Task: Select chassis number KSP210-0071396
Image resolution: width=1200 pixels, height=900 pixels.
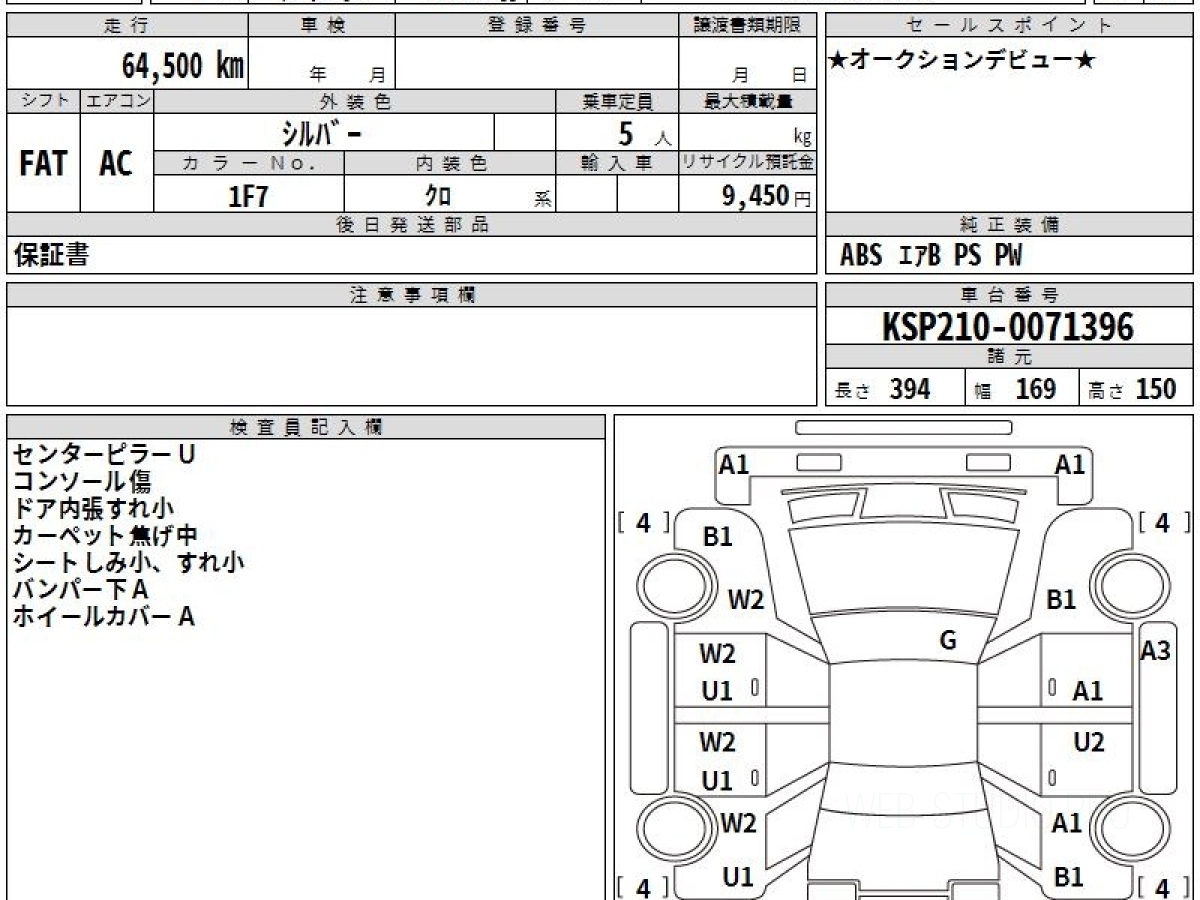Action: [1008, 327]
